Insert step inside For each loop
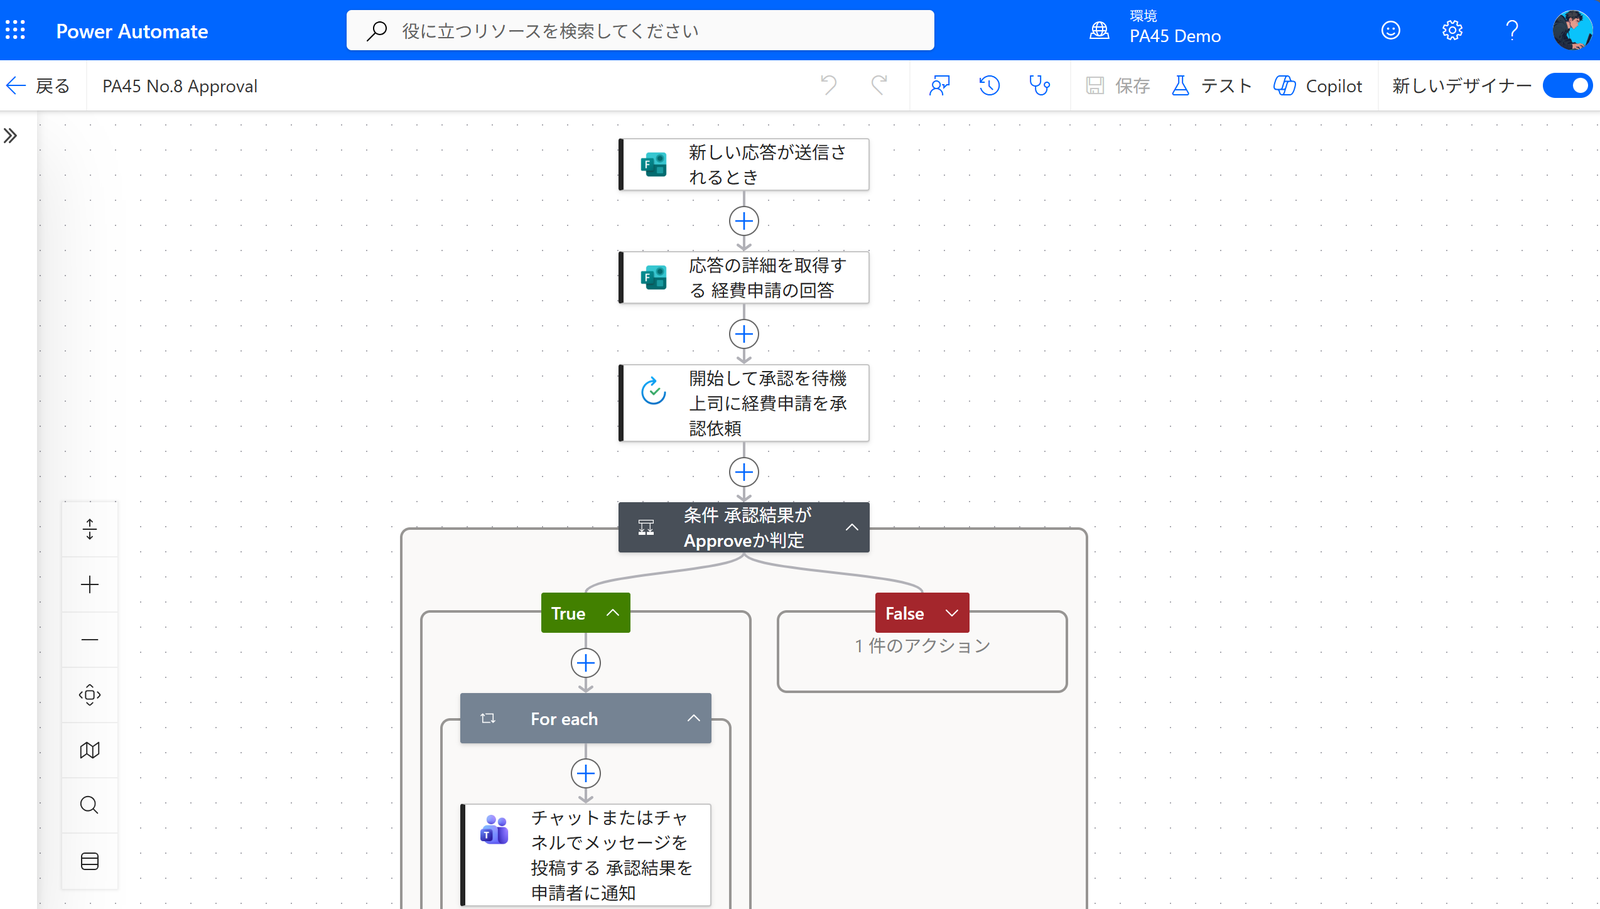1600x909 pixels. (586, 774)
